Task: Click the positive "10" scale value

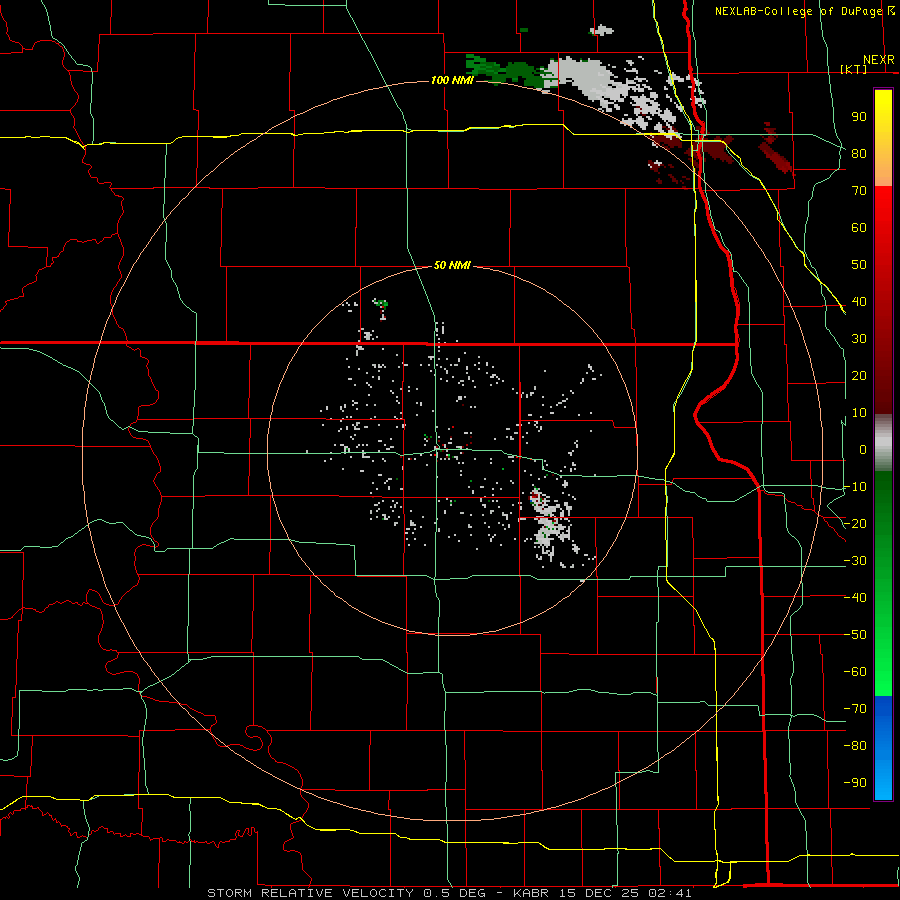Action: tap(859, 413)
